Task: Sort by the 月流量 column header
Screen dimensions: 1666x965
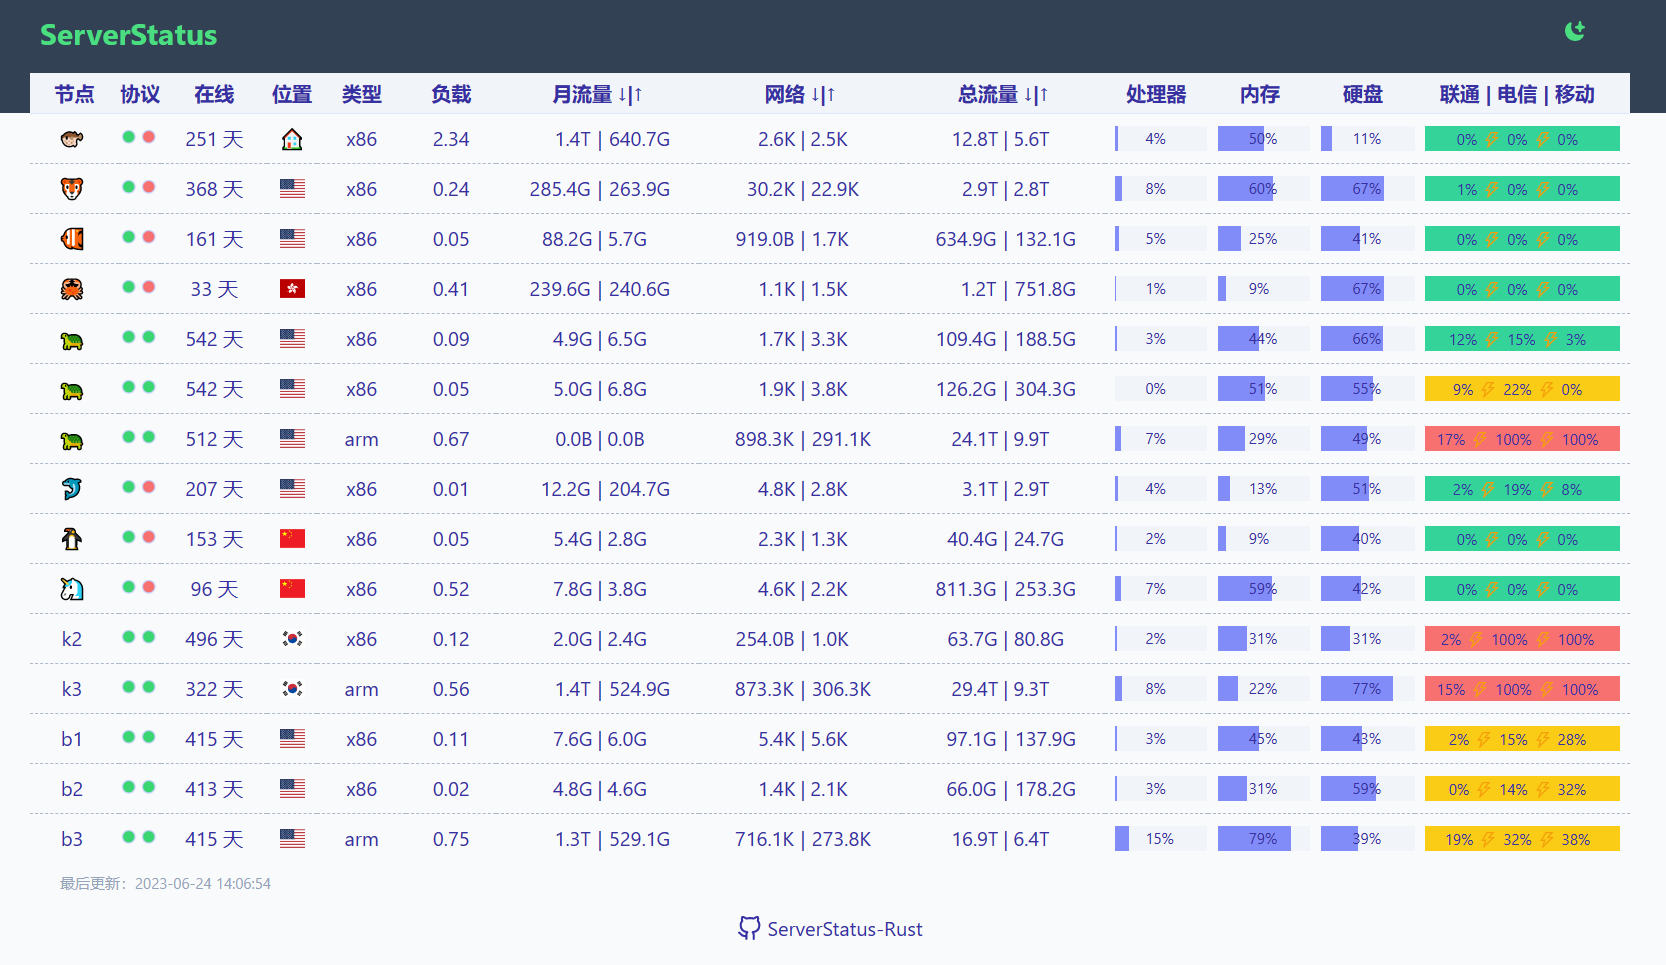Action: (x=597, y=94)
